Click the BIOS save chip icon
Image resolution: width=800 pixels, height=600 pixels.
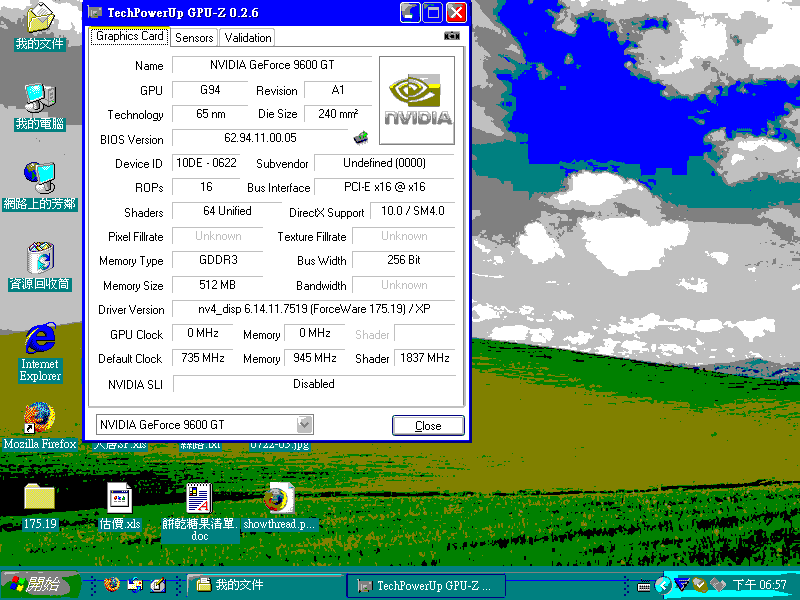tap(361, 137)
